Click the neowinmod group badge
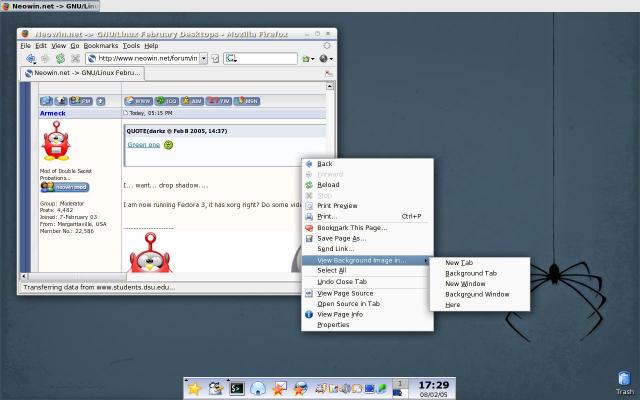This screenshot has height=400, width=640. [64, 187]
